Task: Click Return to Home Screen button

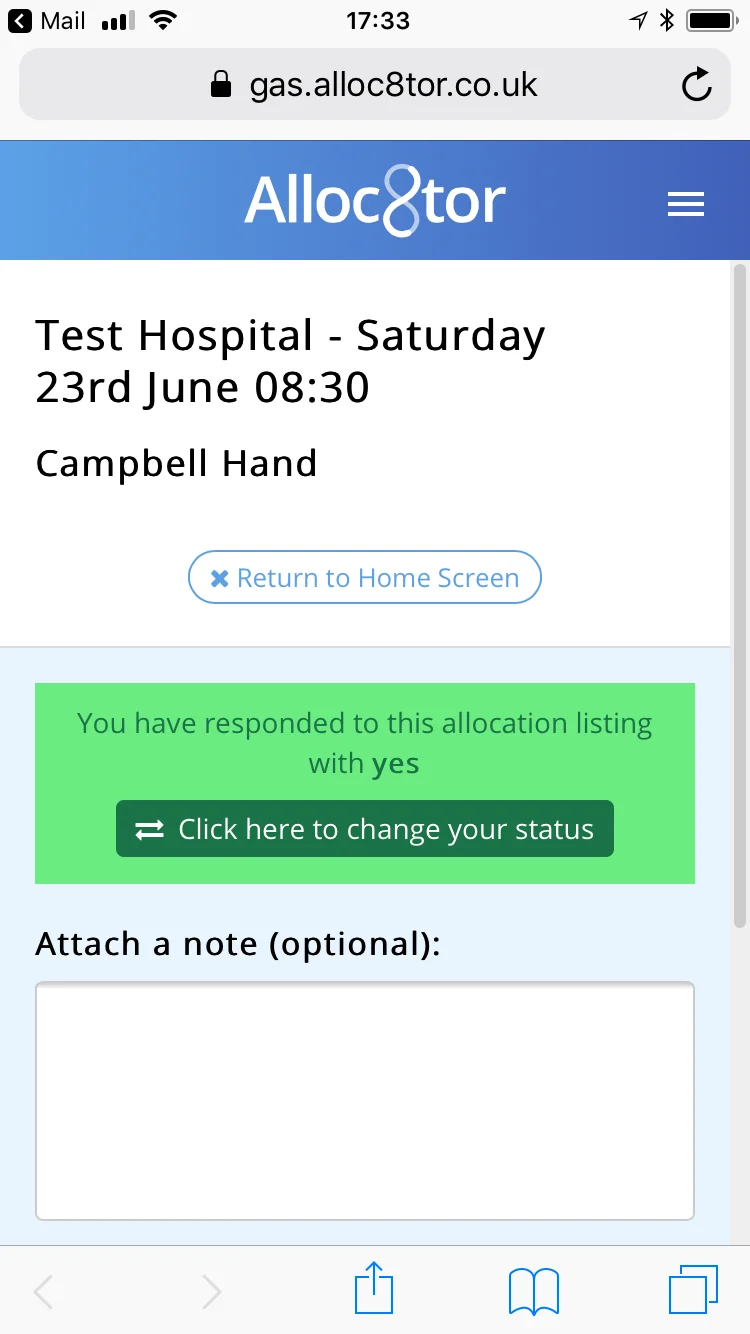Action: point(365,577)
